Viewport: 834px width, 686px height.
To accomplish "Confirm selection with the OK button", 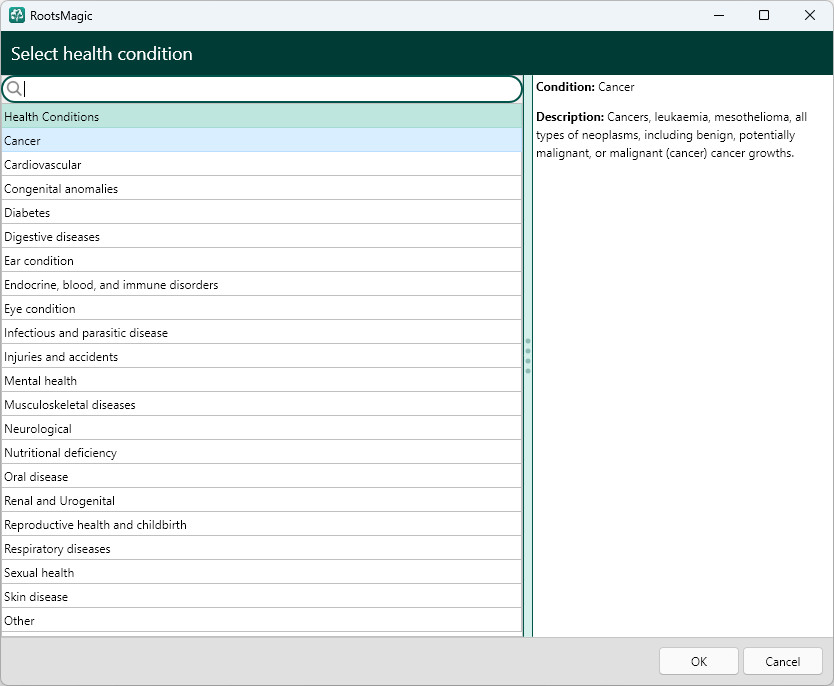I will tap(698, 661).
